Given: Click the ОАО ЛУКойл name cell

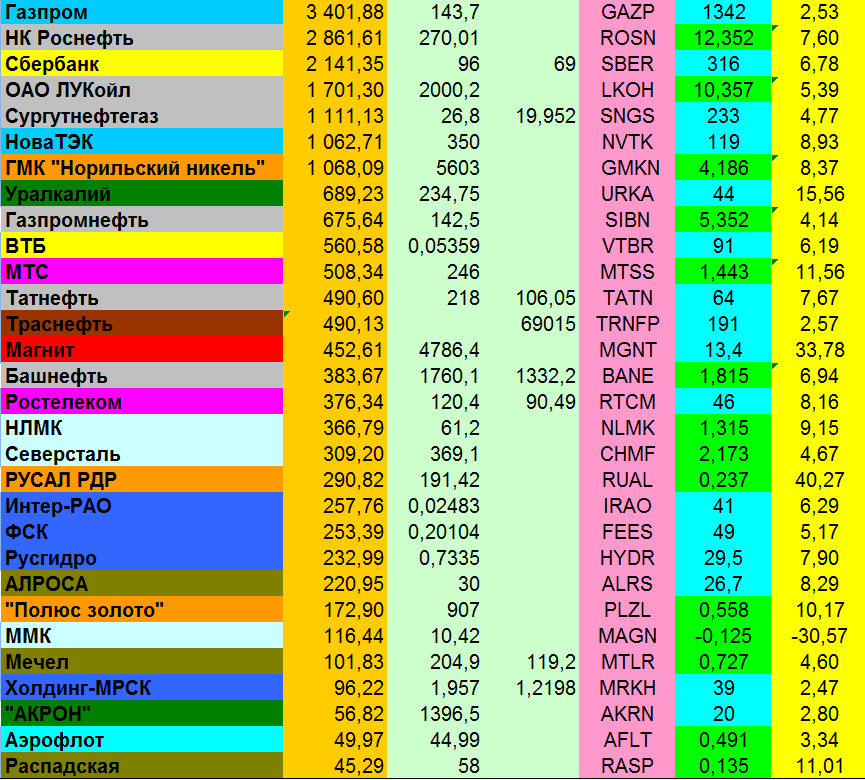Looking at the screenshot, I should (142, 89).
